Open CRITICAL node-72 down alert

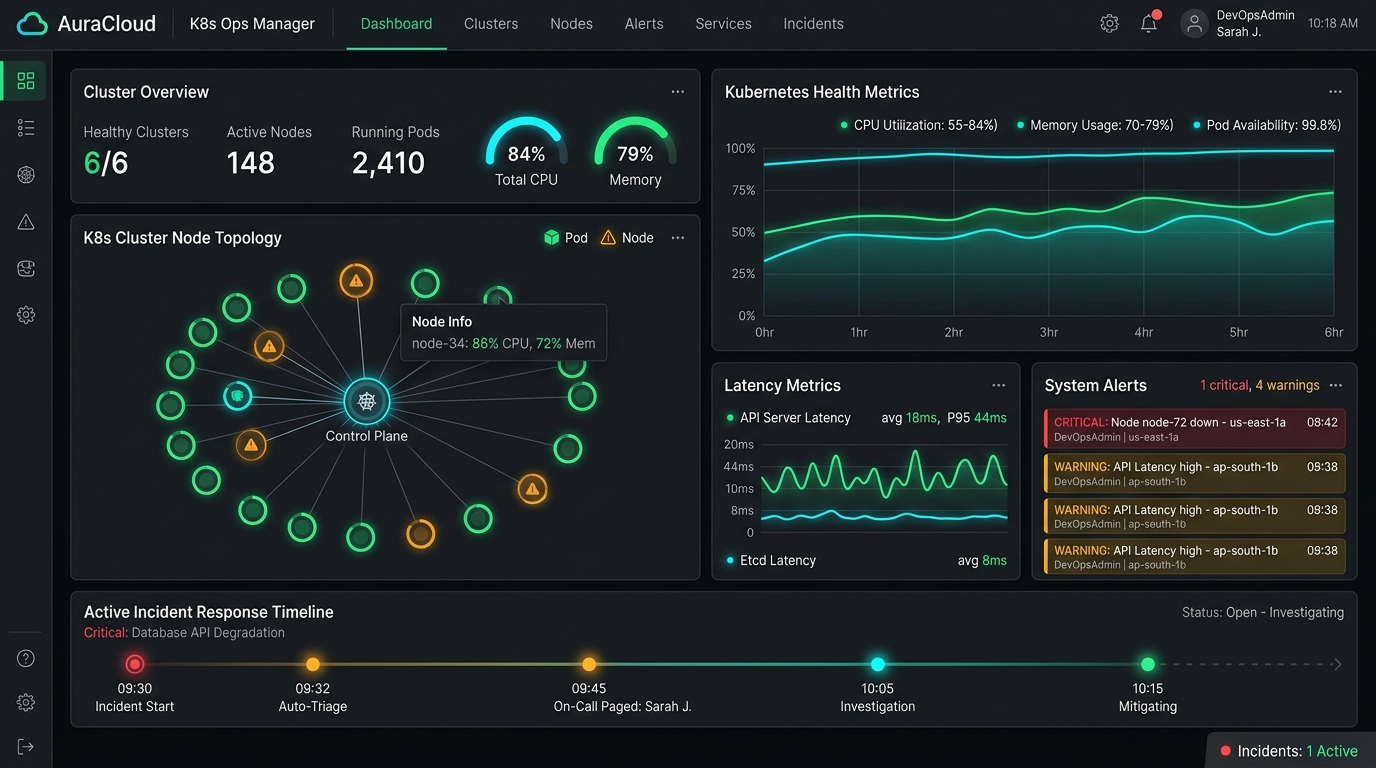(1194, 429)
